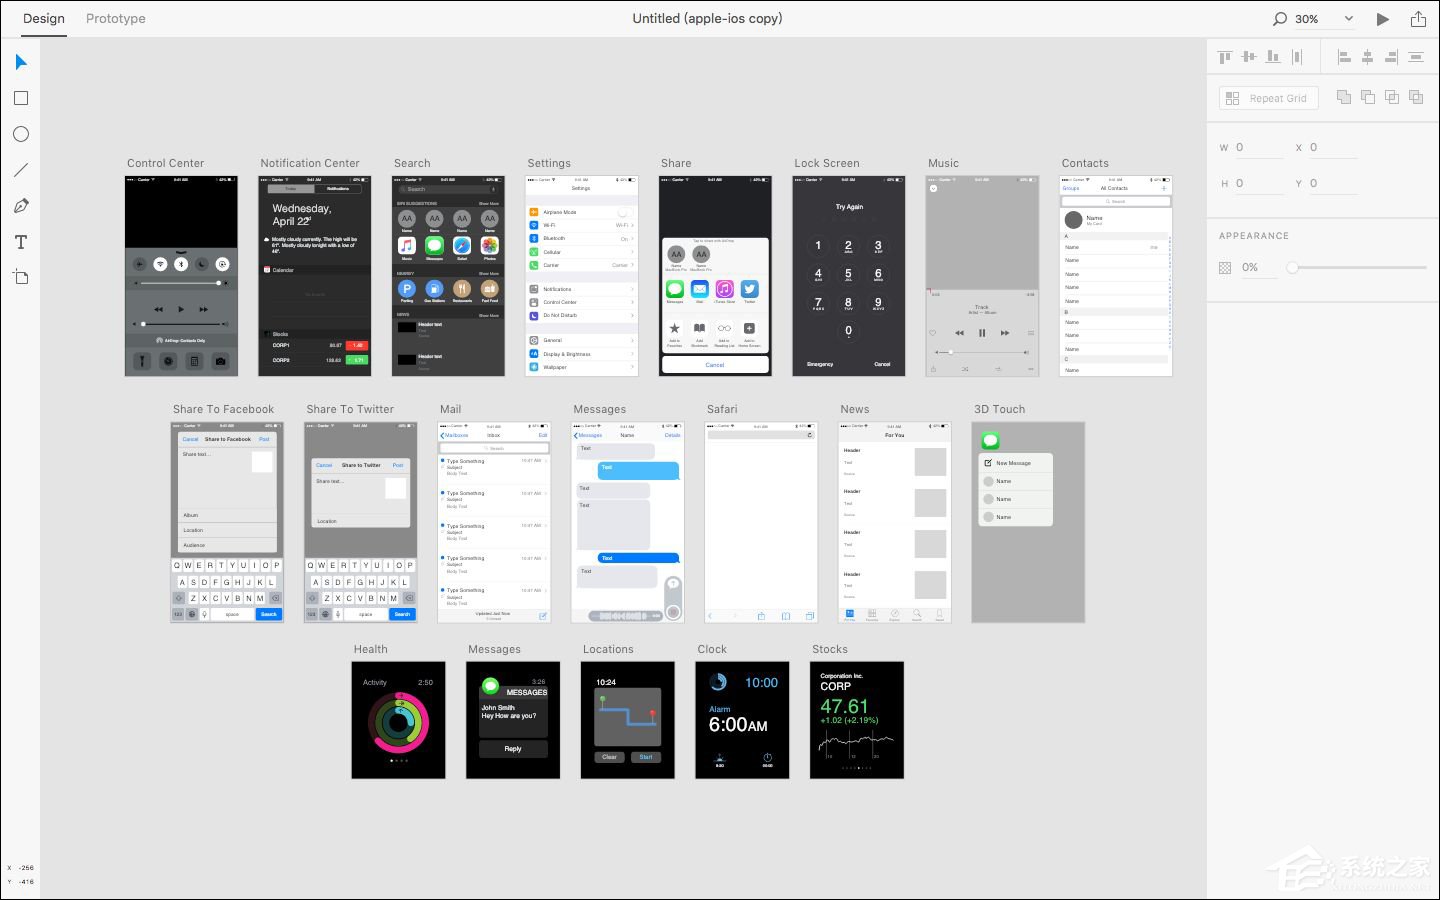Start desktop preview with play icon
Viewport: 1440px width, 900px height.
pos(1382,19)
